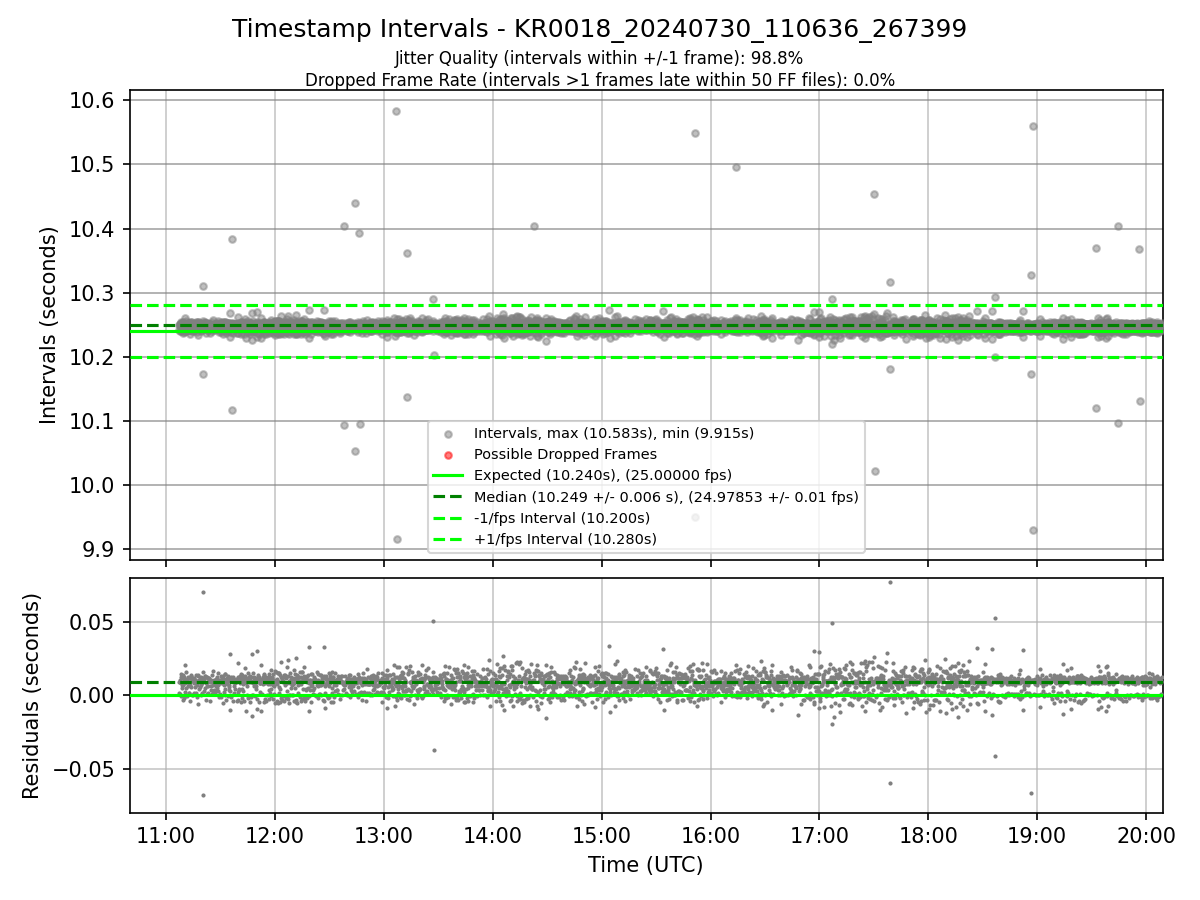Click the 'Residuals (seconds)' y-axis label
The image size is (1200, 900).
click(x=32, y=696)
